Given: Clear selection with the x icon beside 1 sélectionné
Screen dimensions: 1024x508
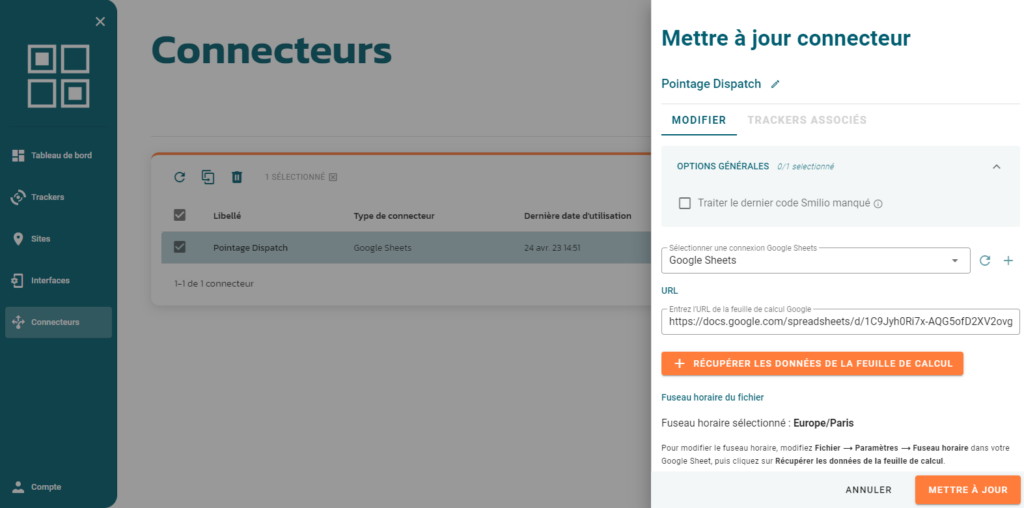Looking at the screenshot, I should [x=333, y=177].
